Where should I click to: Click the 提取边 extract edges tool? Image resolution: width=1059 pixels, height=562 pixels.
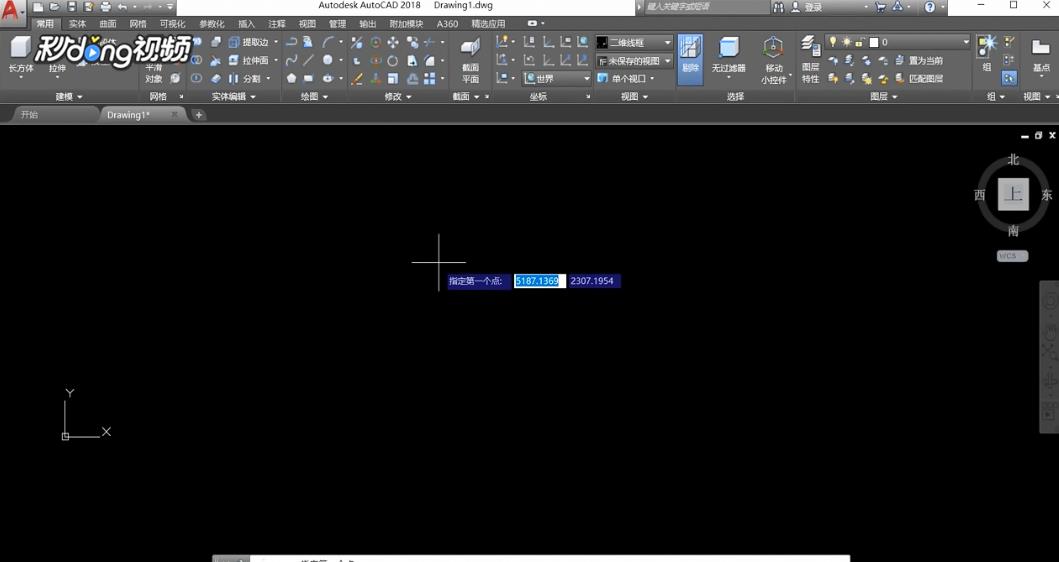tap(249, 42)
